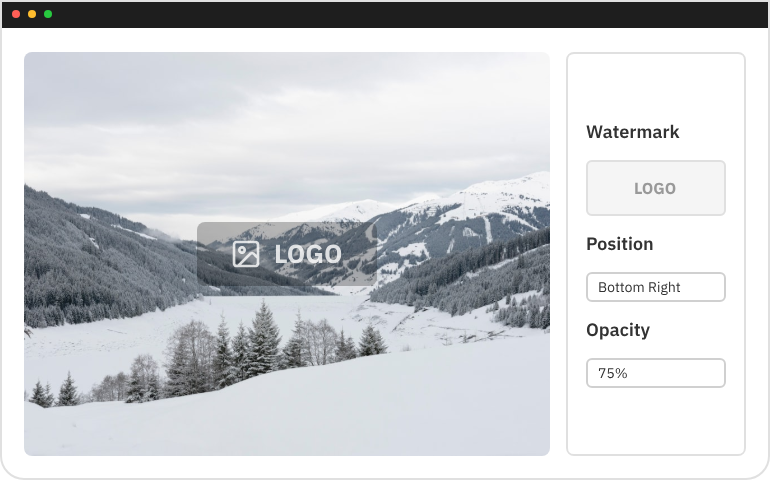The width and height of the screenshot is (770, 480).
Task: Click the image placeholder icon in the watermark overlay
Action: tap(246, 254)
